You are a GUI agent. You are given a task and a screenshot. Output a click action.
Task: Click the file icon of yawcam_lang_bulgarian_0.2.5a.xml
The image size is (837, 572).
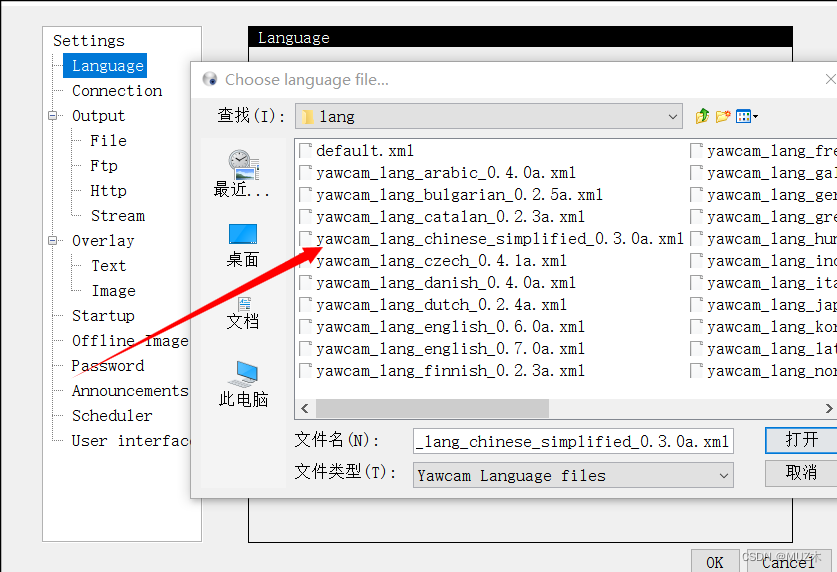click(306, 194)
